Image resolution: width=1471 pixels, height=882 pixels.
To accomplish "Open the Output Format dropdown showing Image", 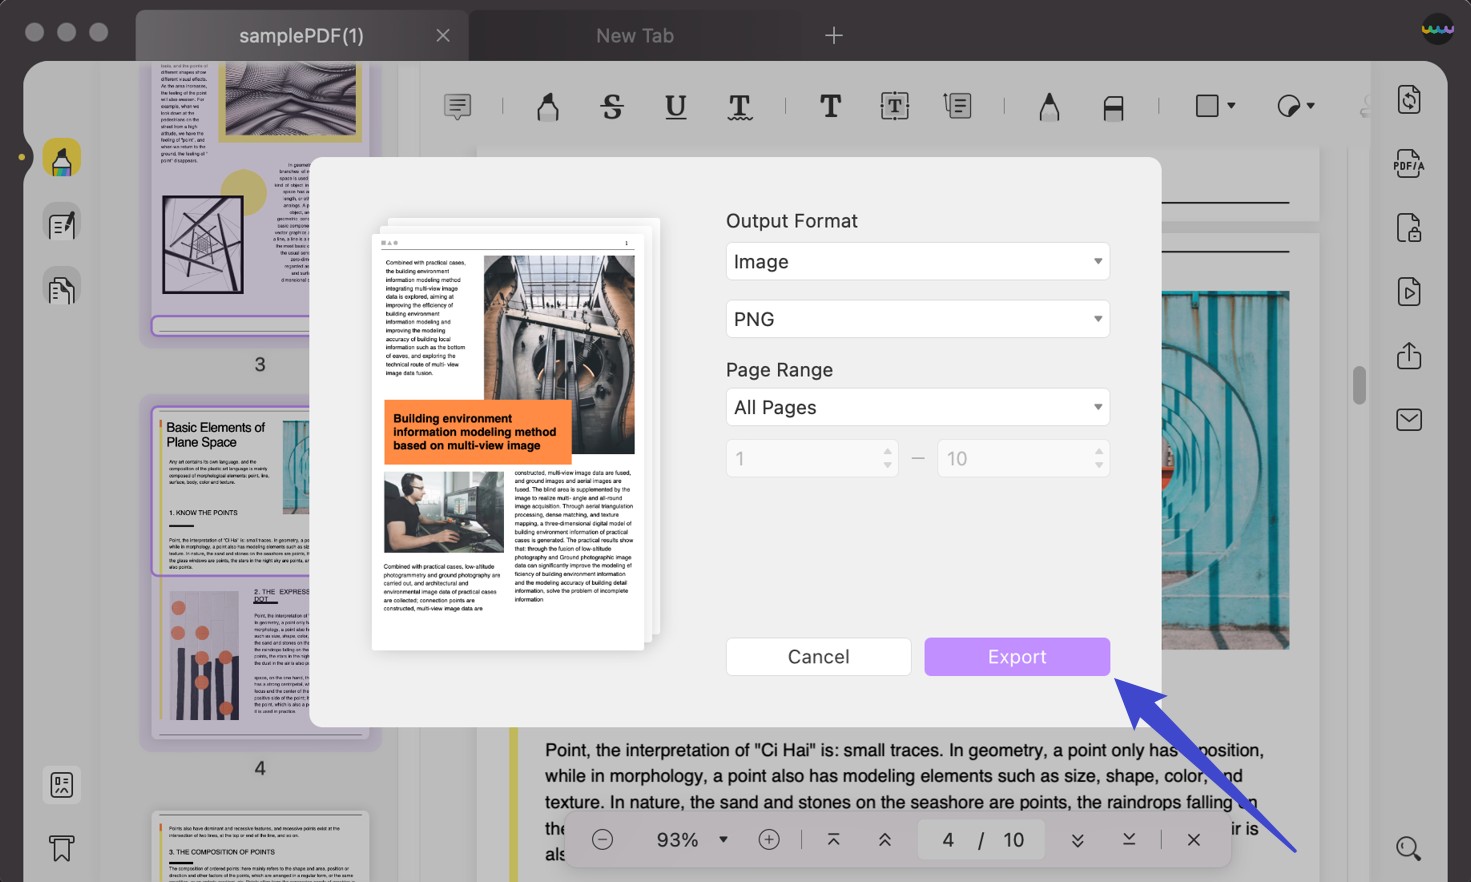I will click(916, 261).
